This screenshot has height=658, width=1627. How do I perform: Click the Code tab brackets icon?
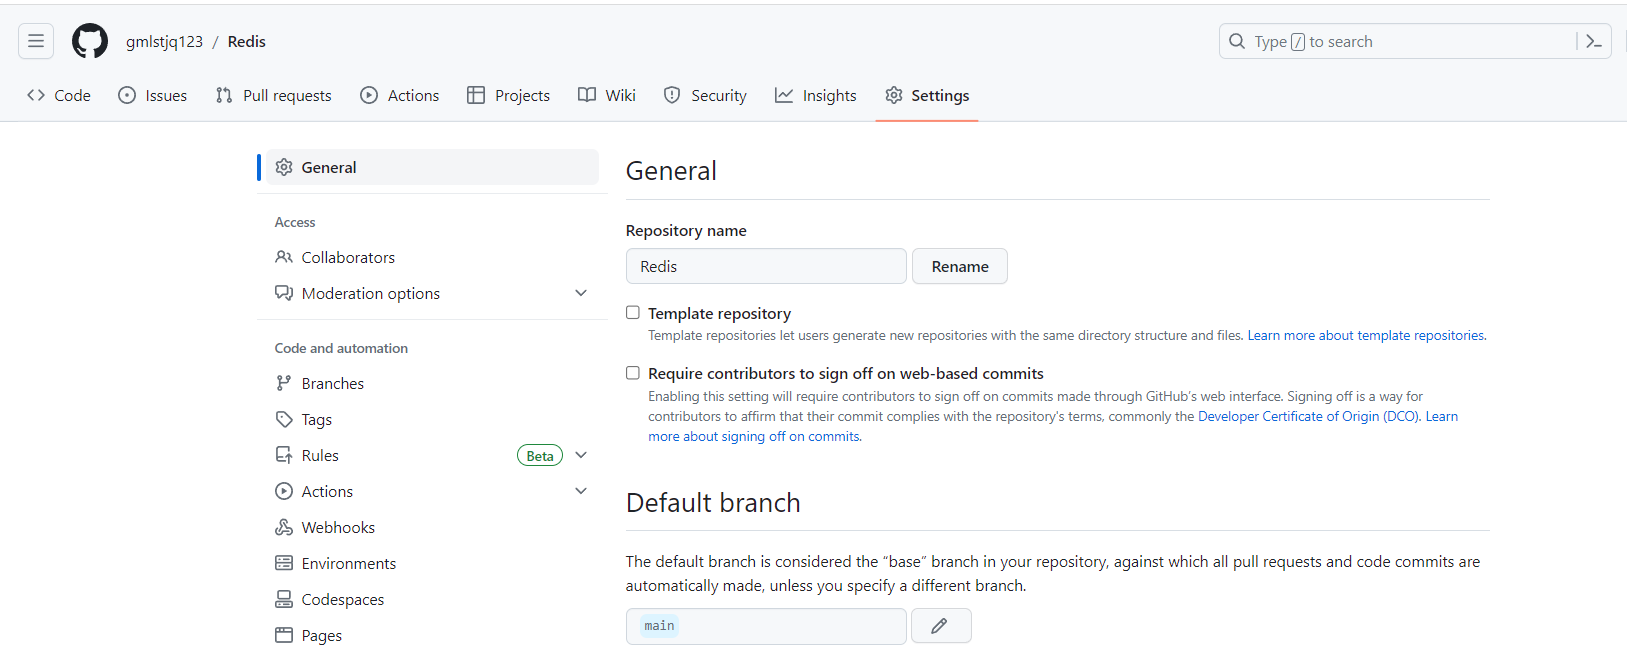(x=36, y=95)
